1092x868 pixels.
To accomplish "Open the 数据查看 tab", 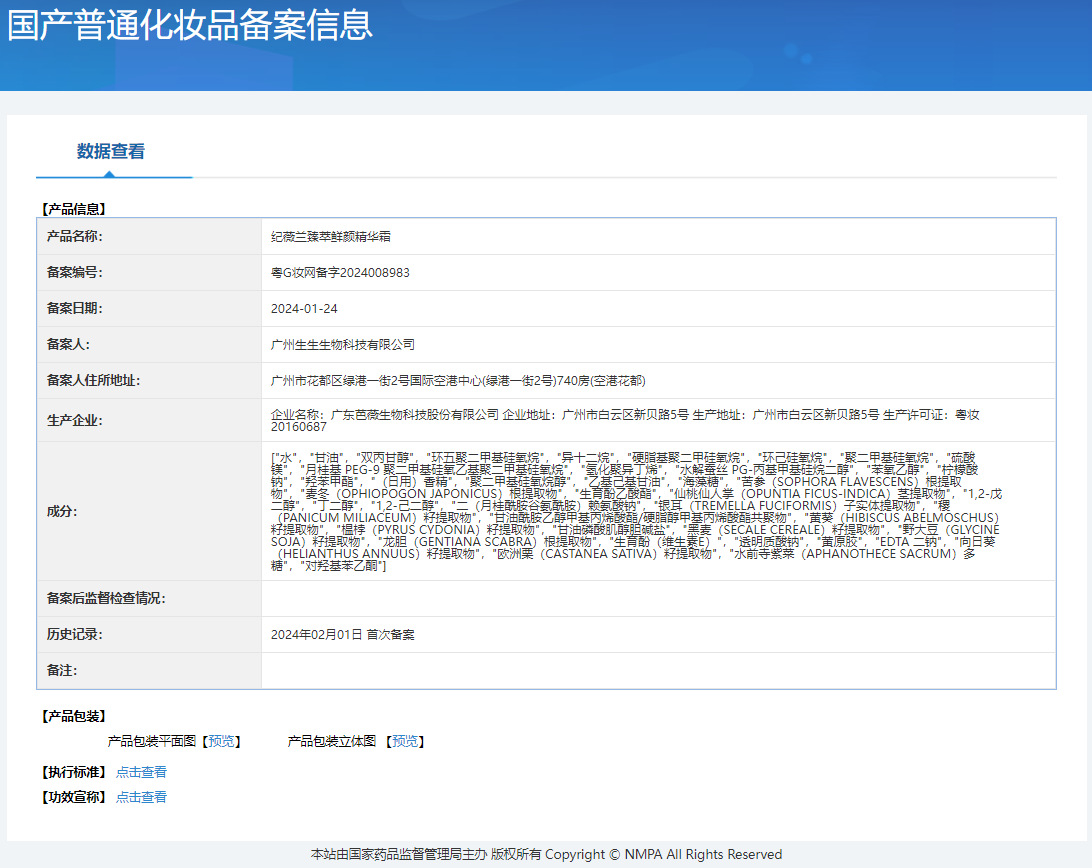I will [x=111, y=152].
